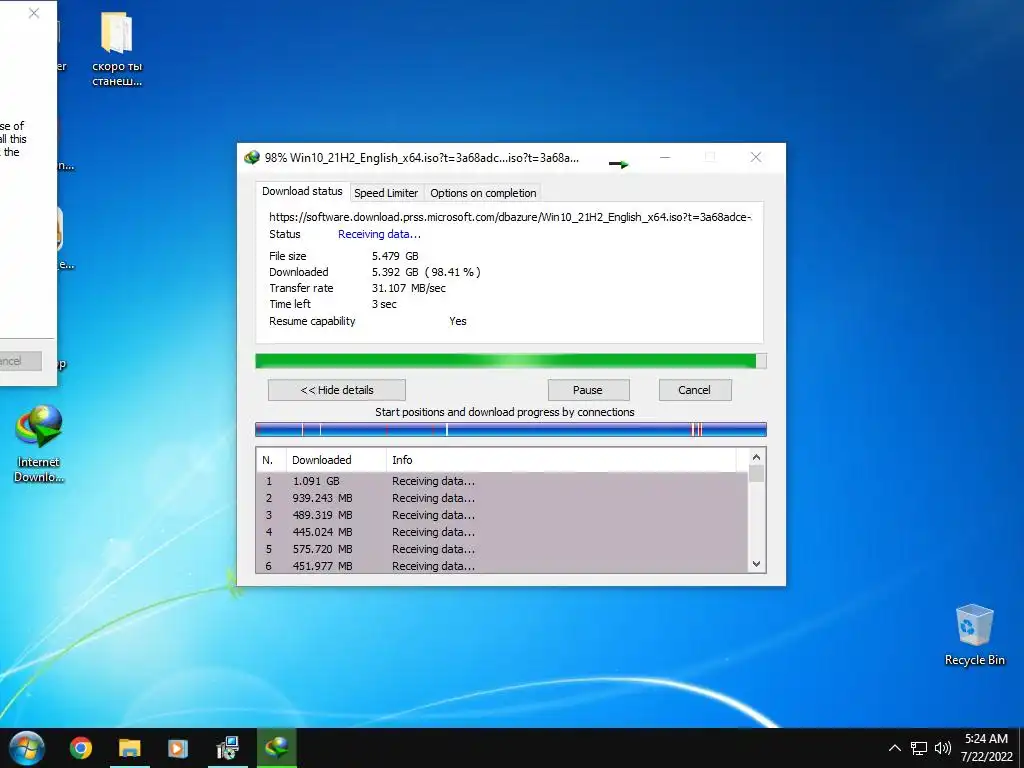Click the 'Downloaded' column header

(x=336, y=460)
